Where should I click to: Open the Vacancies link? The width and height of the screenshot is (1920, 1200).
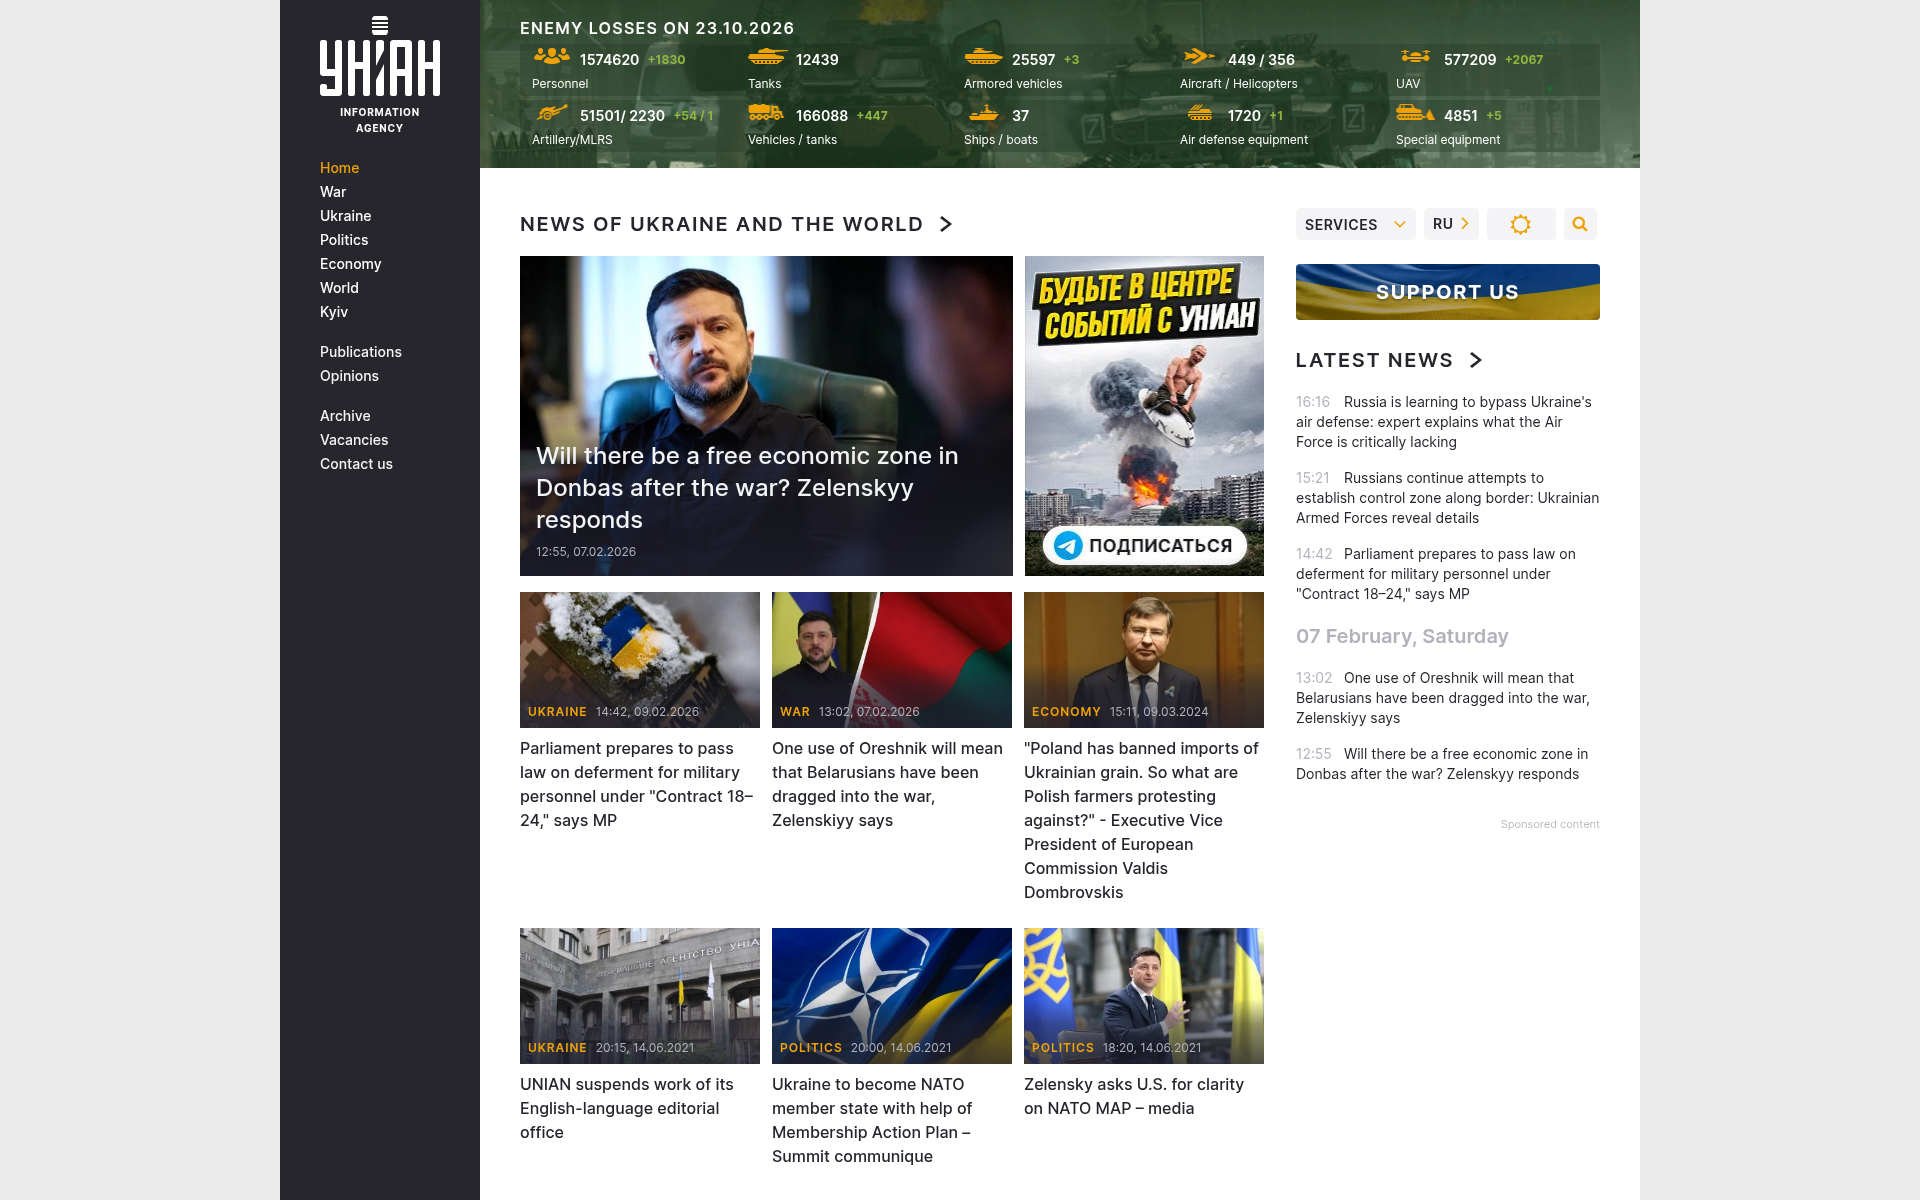point(354,440)
